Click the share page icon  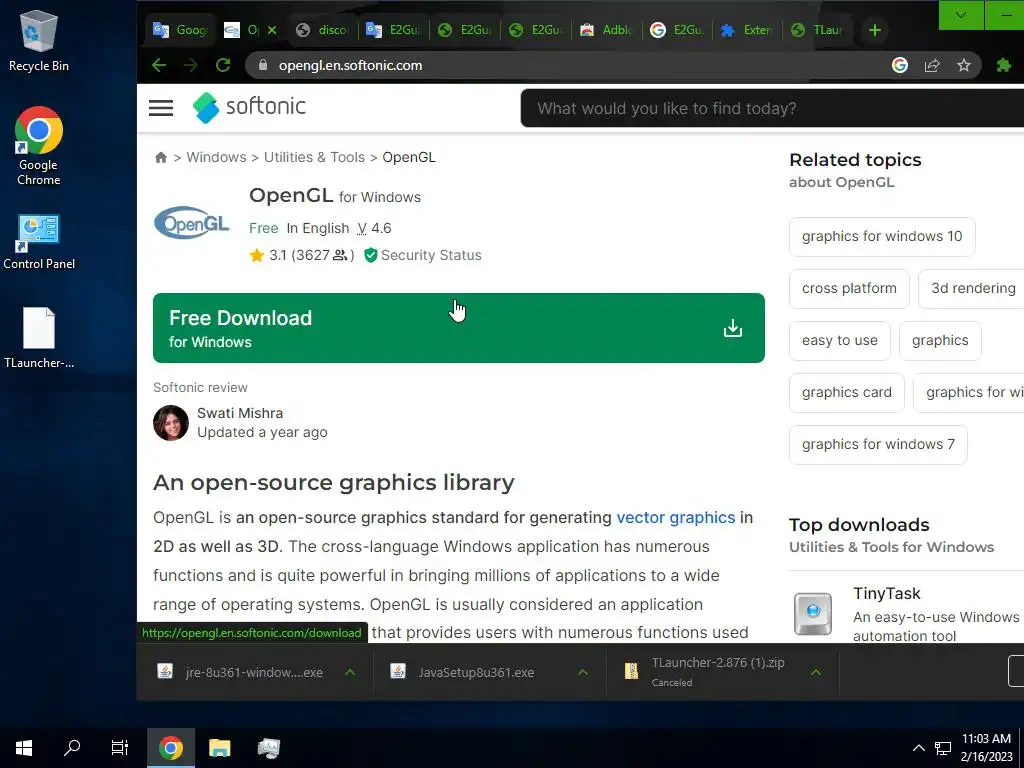point(932,65)
